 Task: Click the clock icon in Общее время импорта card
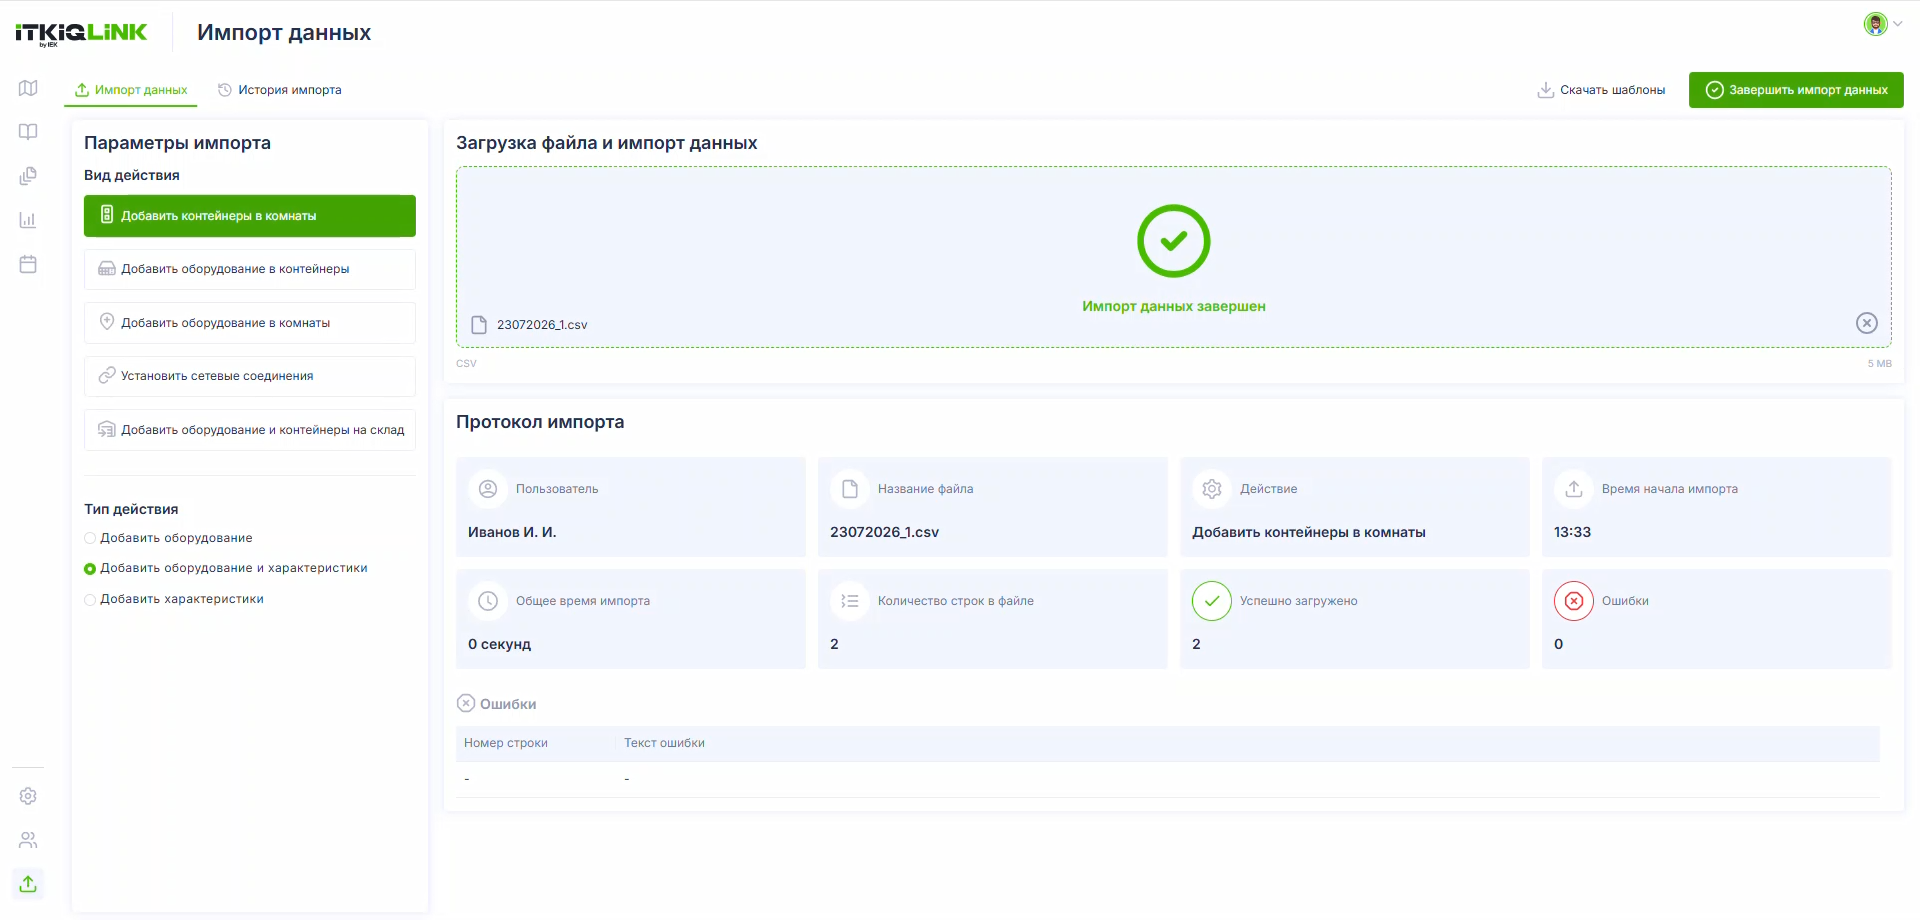(488, 601)
